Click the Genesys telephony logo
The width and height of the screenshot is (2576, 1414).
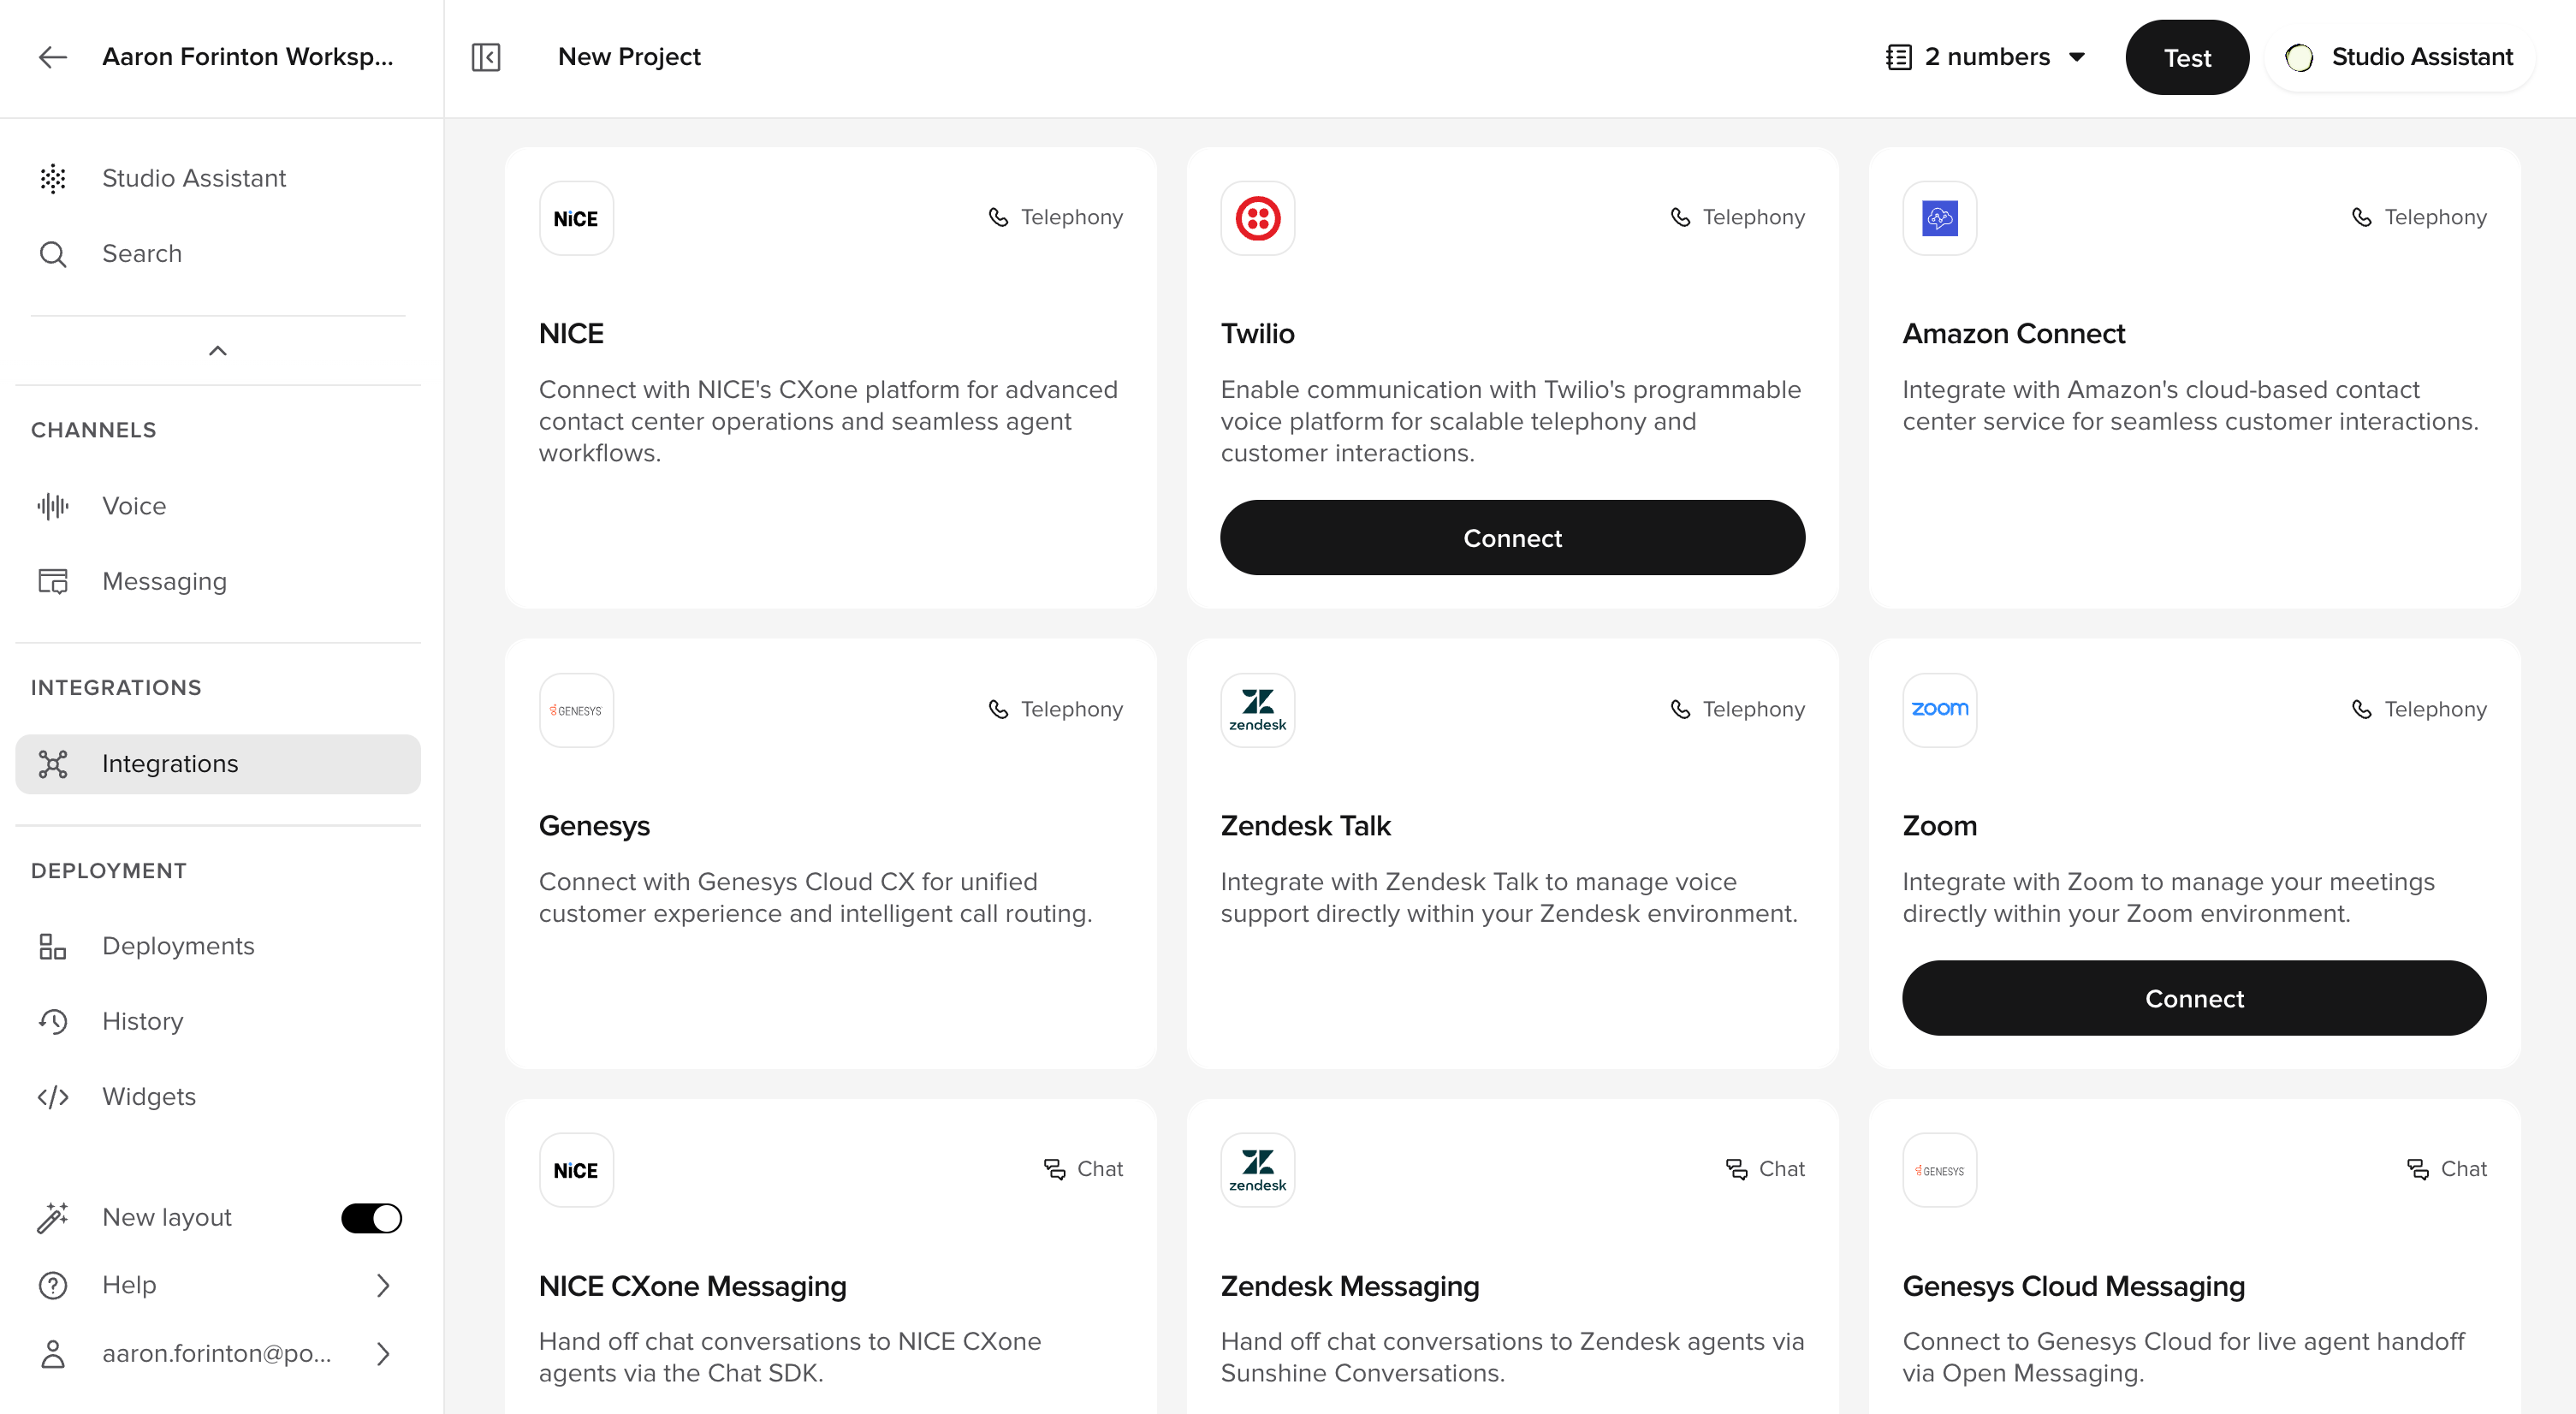coord(576,710)
